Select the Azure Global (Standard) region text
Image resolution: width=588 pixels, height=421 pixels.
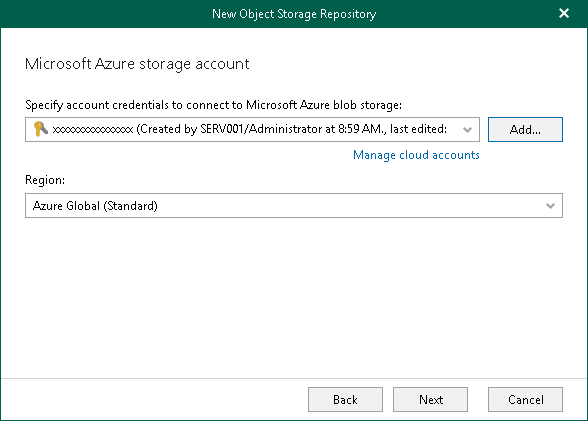(95, 206)
